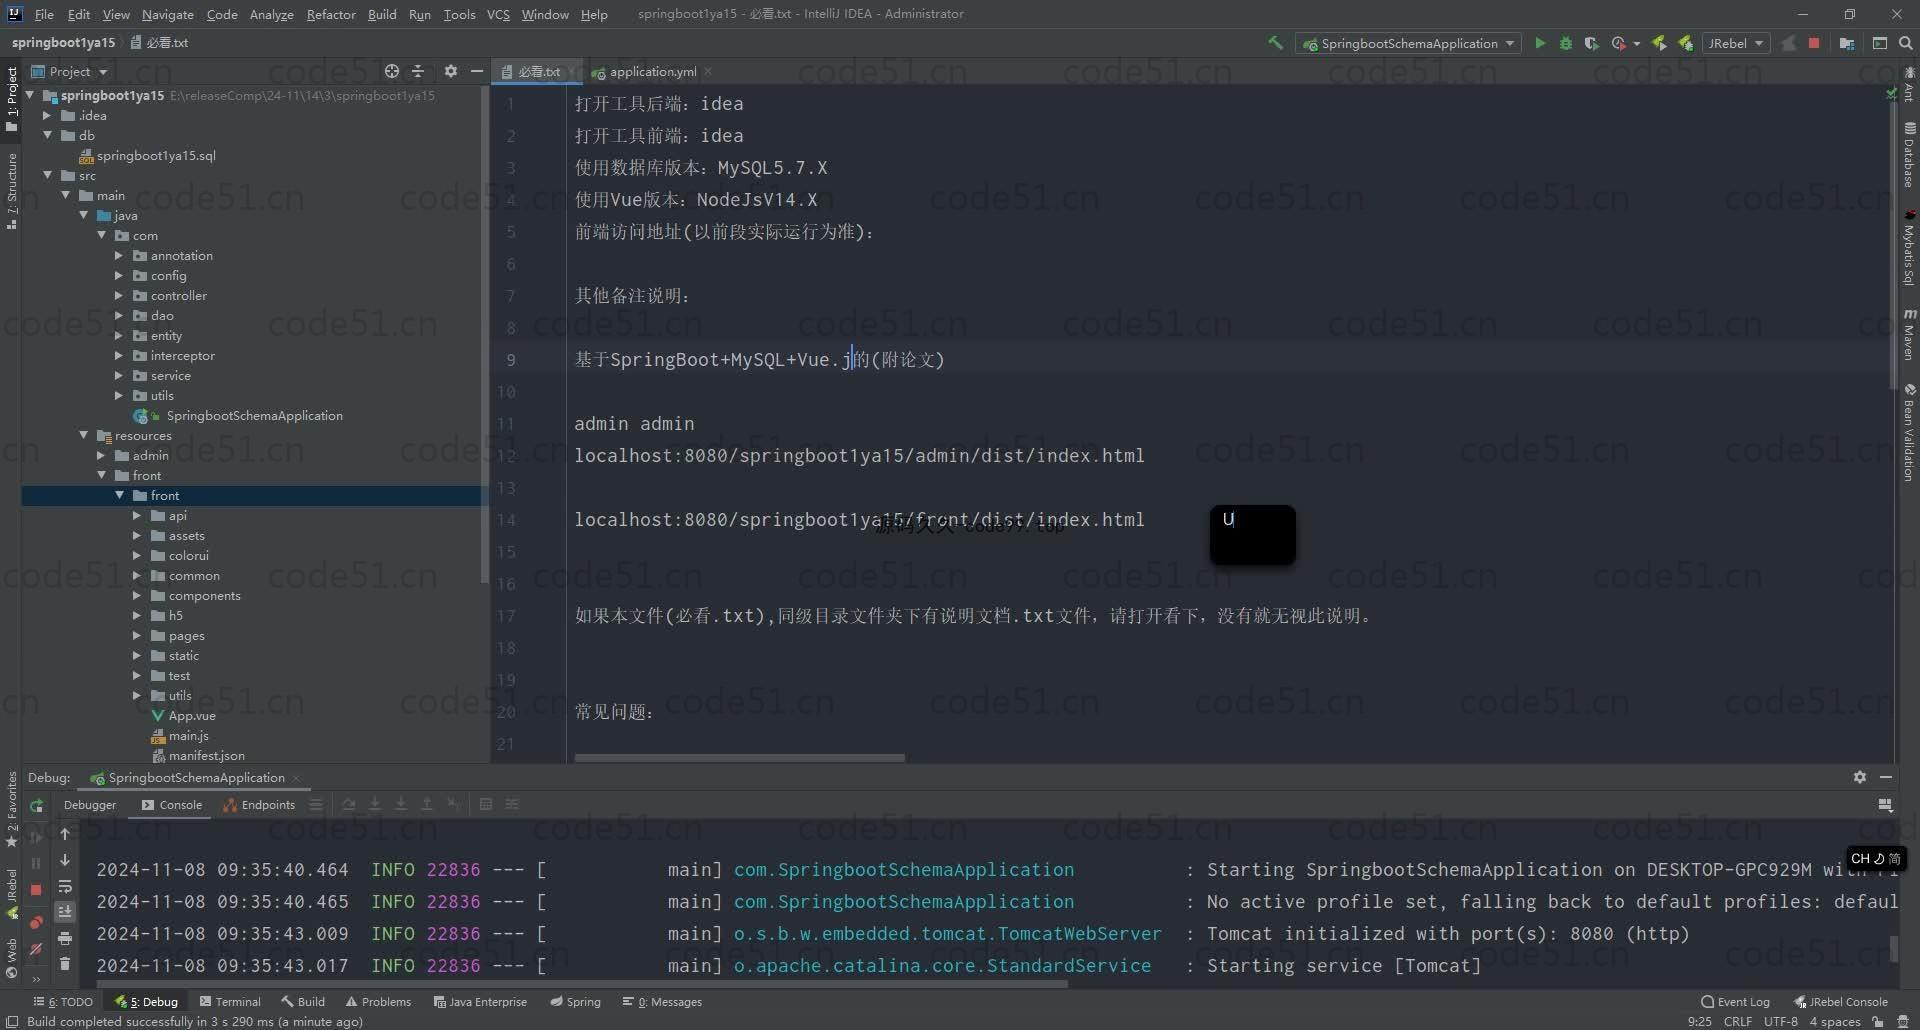Click the console up arrow icon
This screenshot has height=1030, width=1920.
tap(65, 834)
